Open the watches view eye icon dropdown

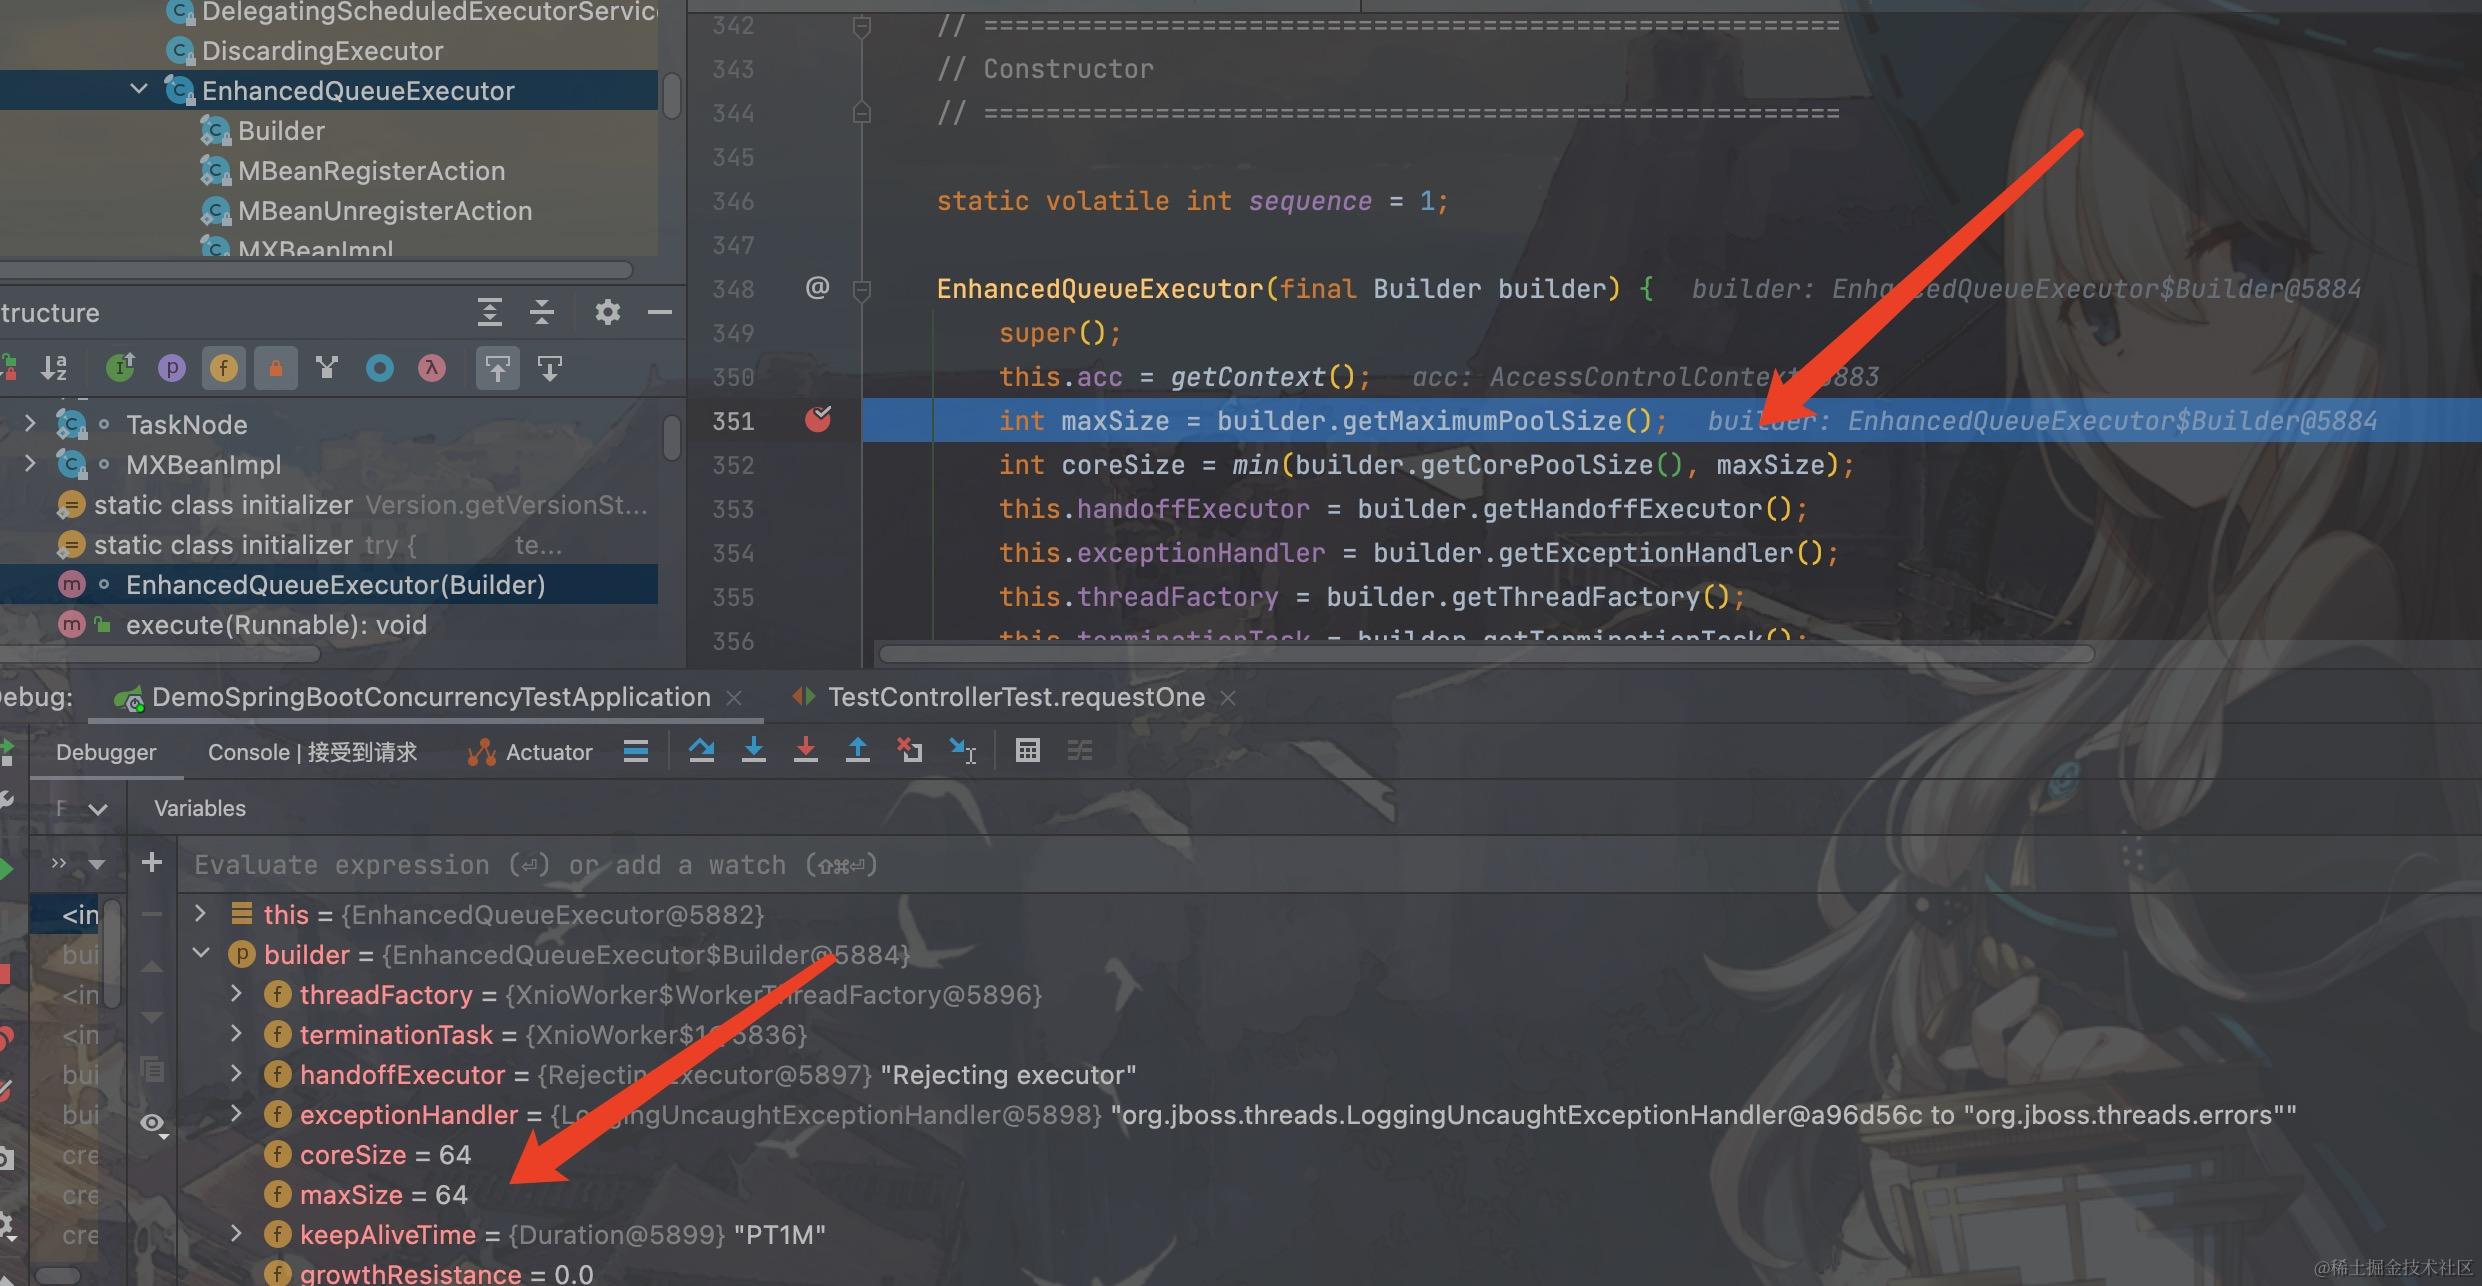(x=154, y=1124)
